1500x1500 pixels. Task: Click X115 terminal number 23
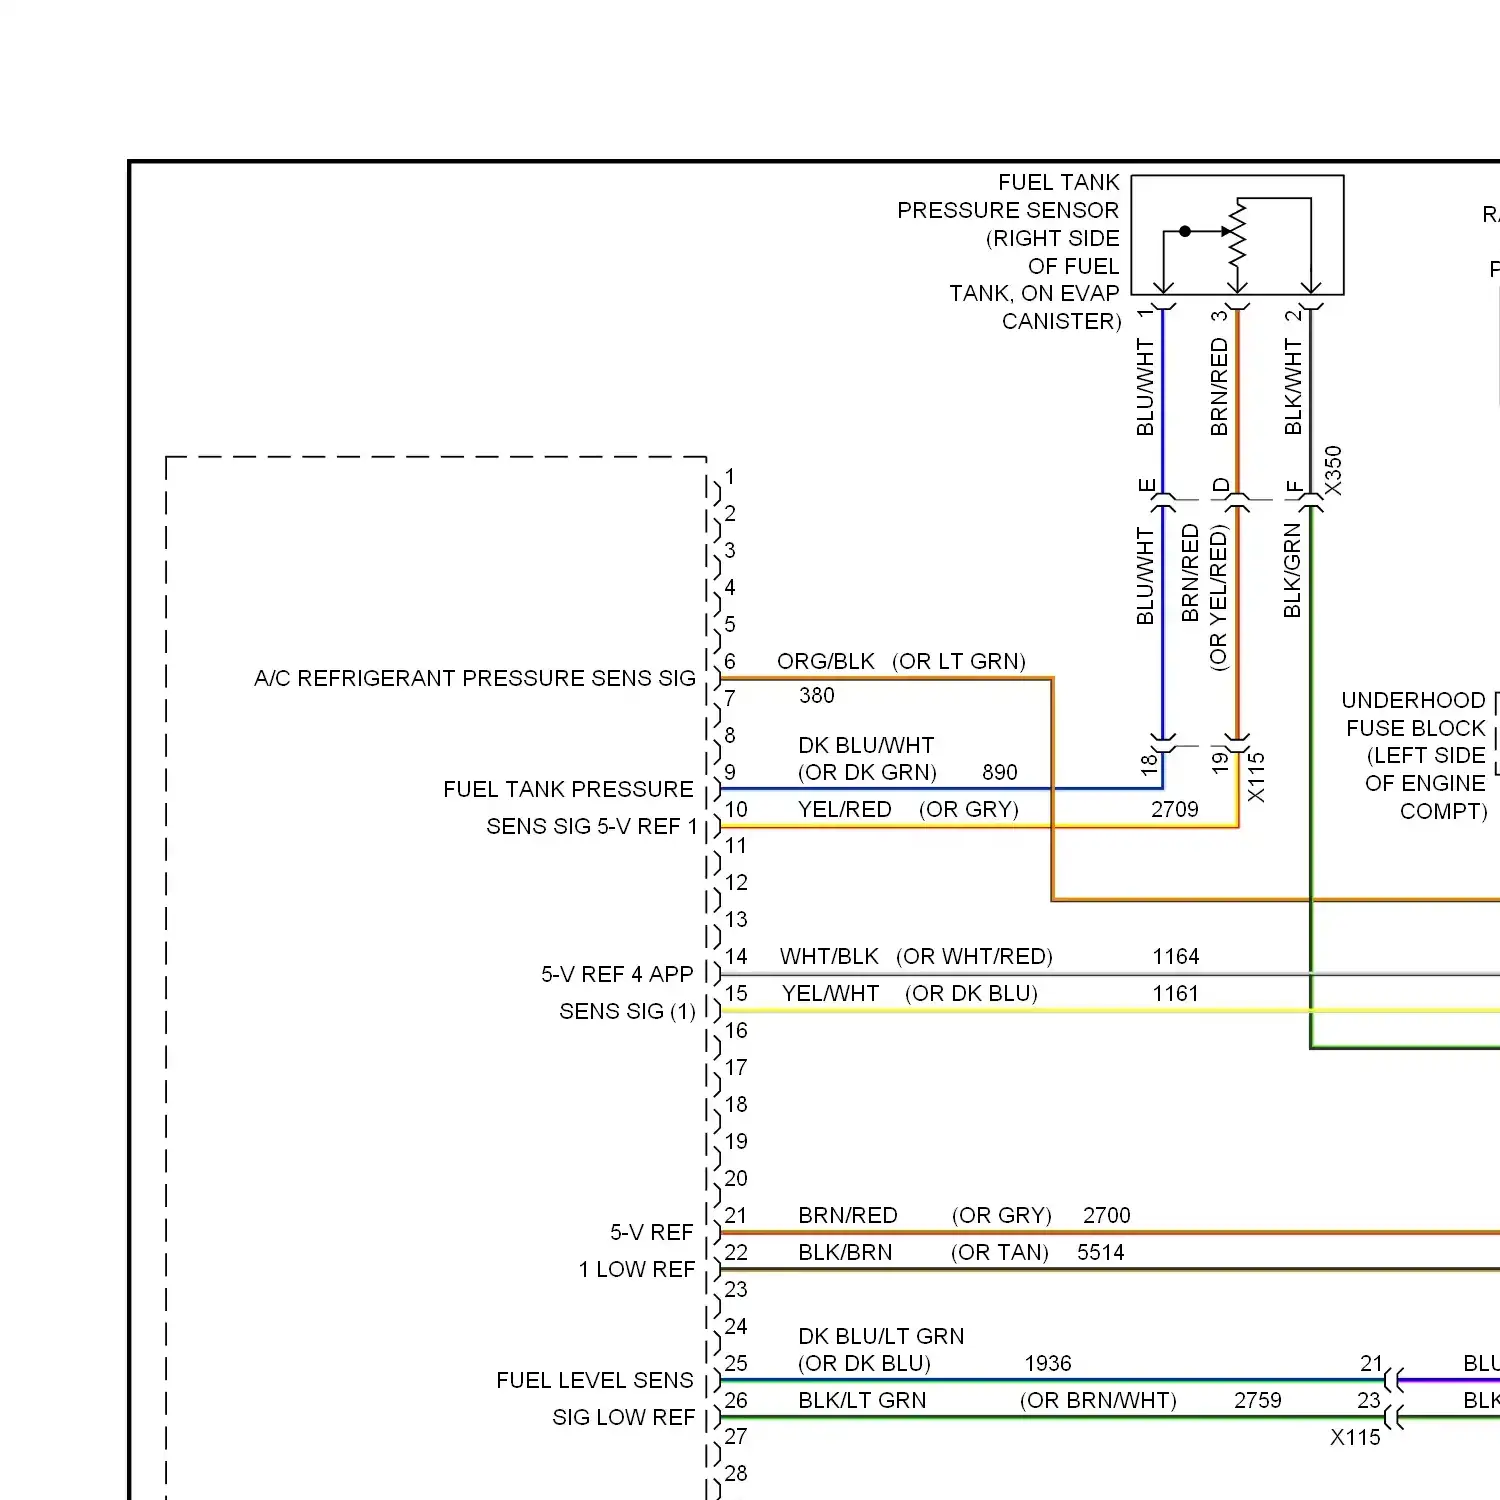click(x=1369, y=1400)
